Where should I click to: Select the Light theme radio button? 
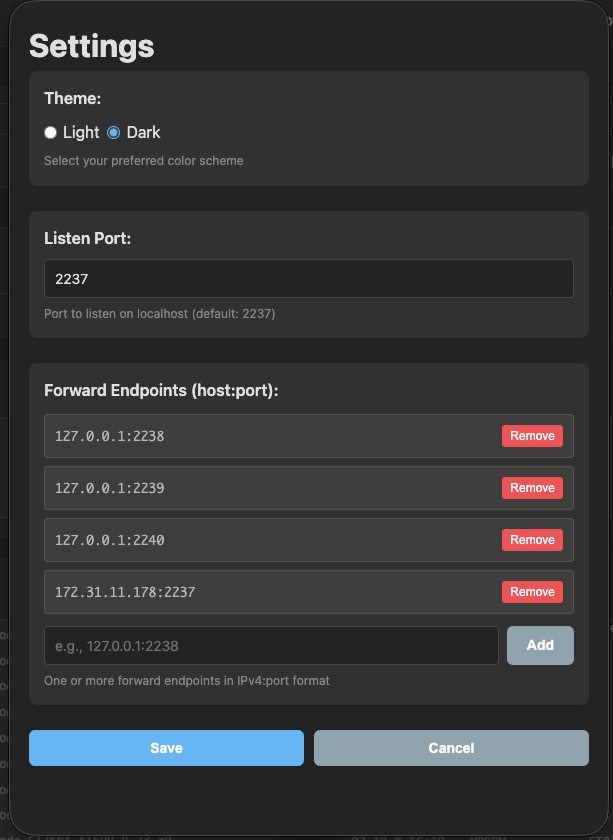[50, 132]
